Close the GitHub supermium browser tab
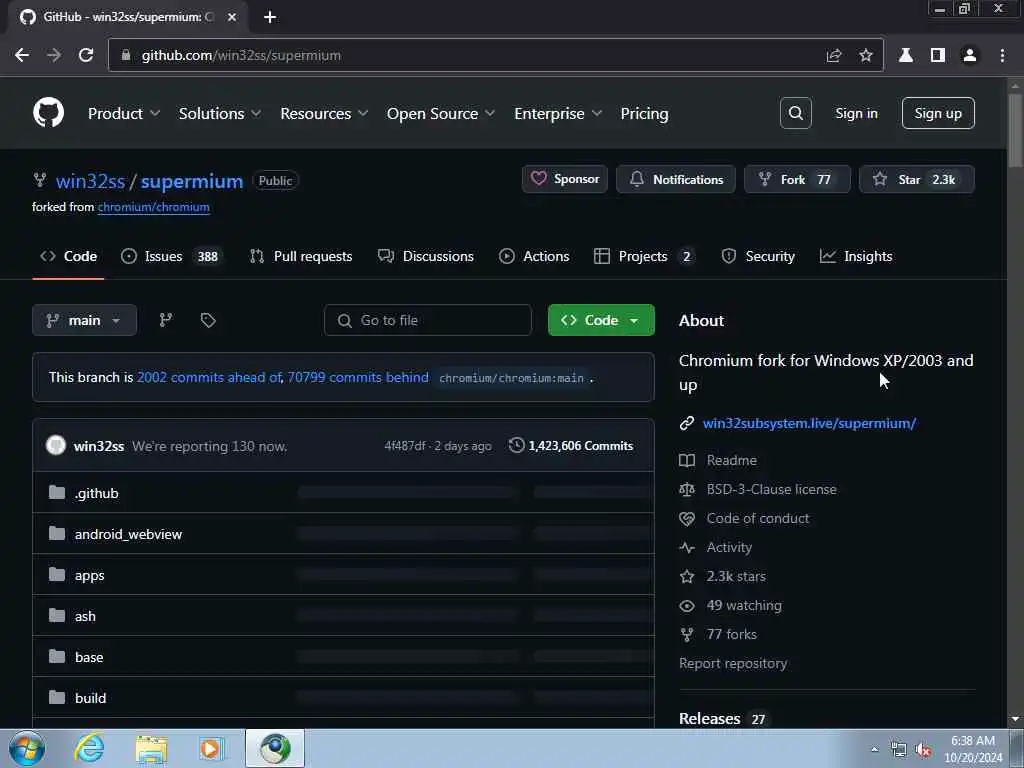The image size is (1024, 768). click(x=232, y=17)
